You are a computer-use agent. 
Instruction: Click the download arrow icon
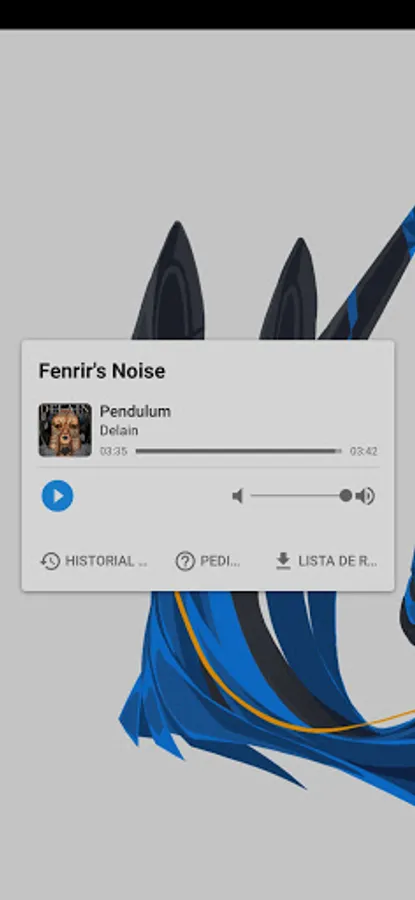point(283,561)
